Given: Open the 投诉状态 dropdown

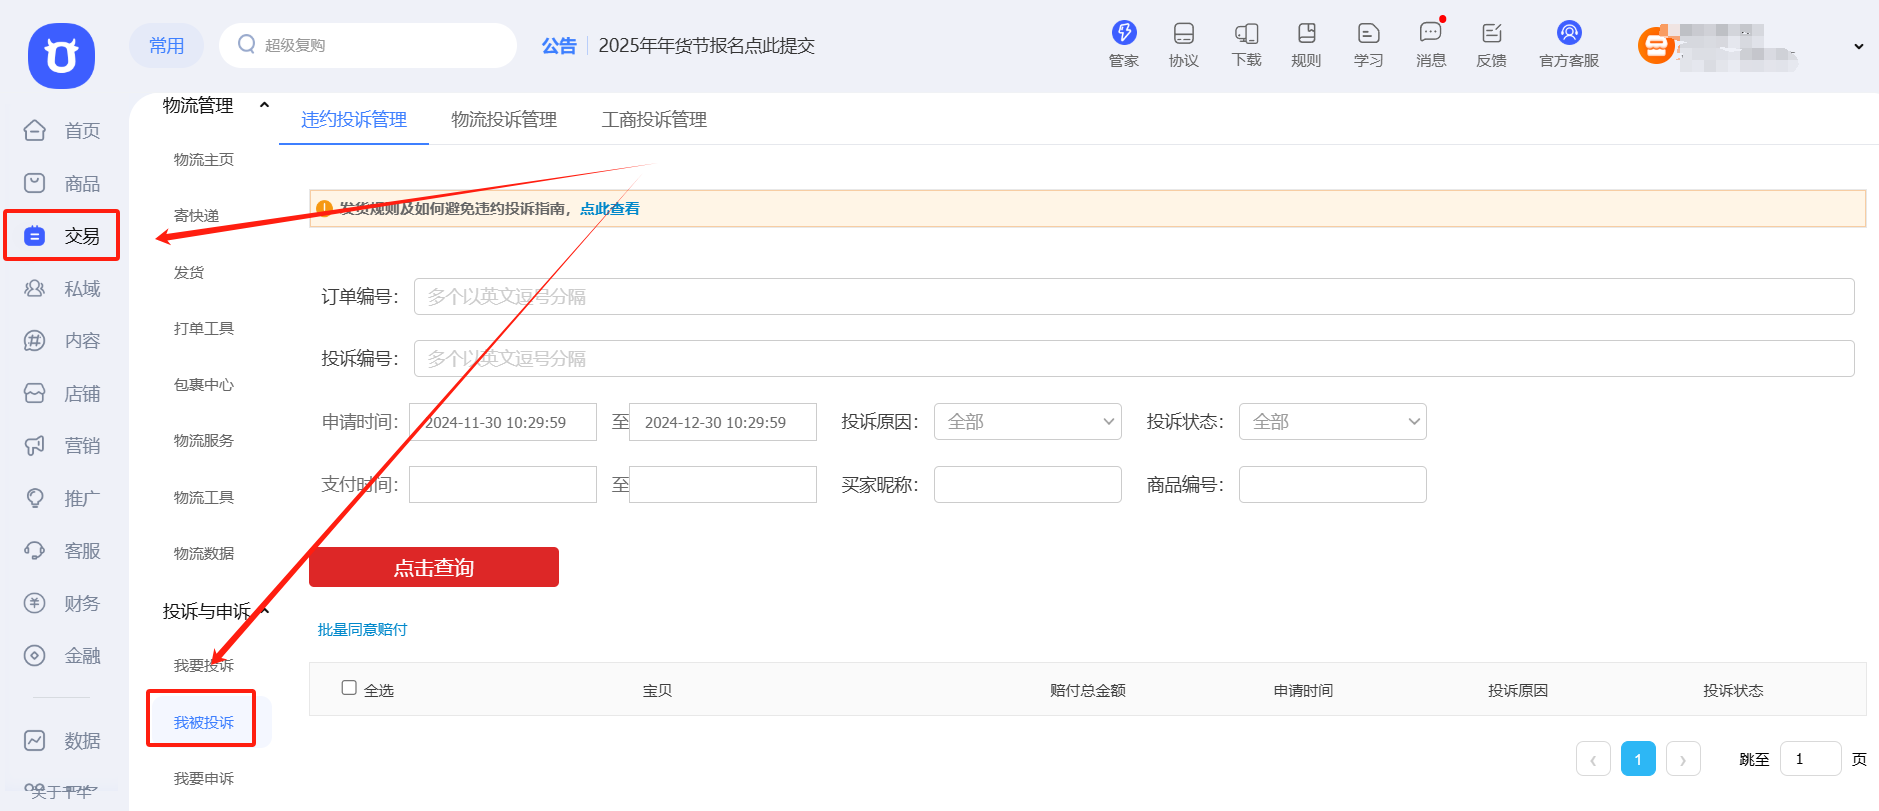Looking at the screenshot, I should pos(1333,421).
